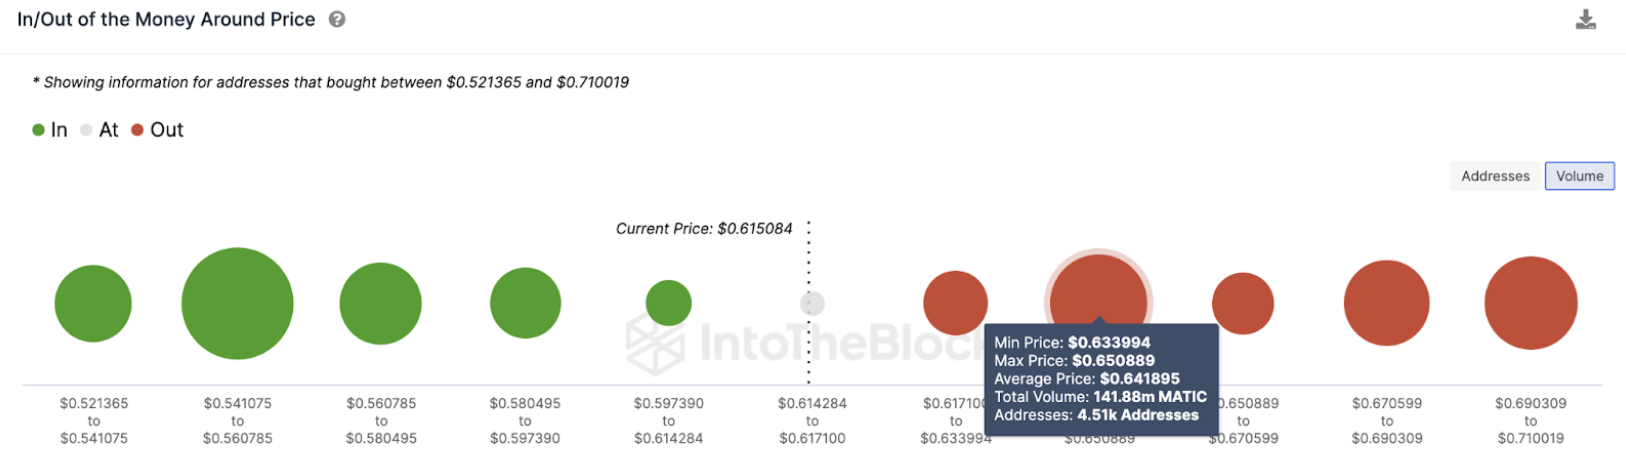Select the green bubble at $0.580495 range
The image size is (1626, 474).
click(525, 303)
